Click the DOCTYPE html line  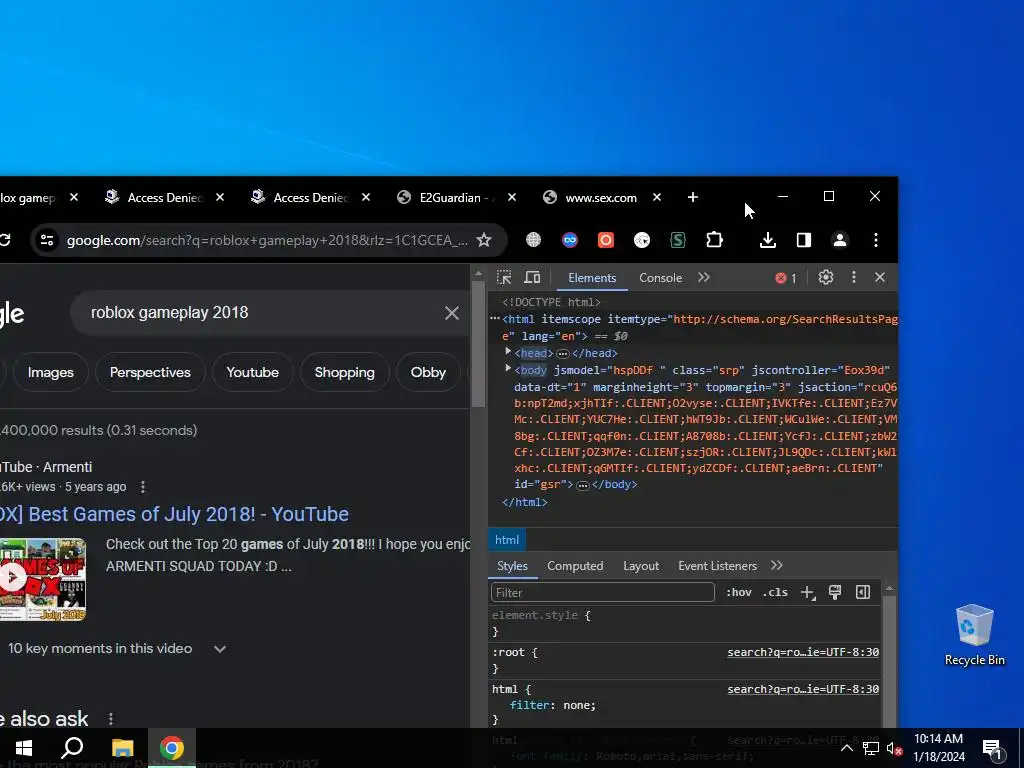point(551,302)
